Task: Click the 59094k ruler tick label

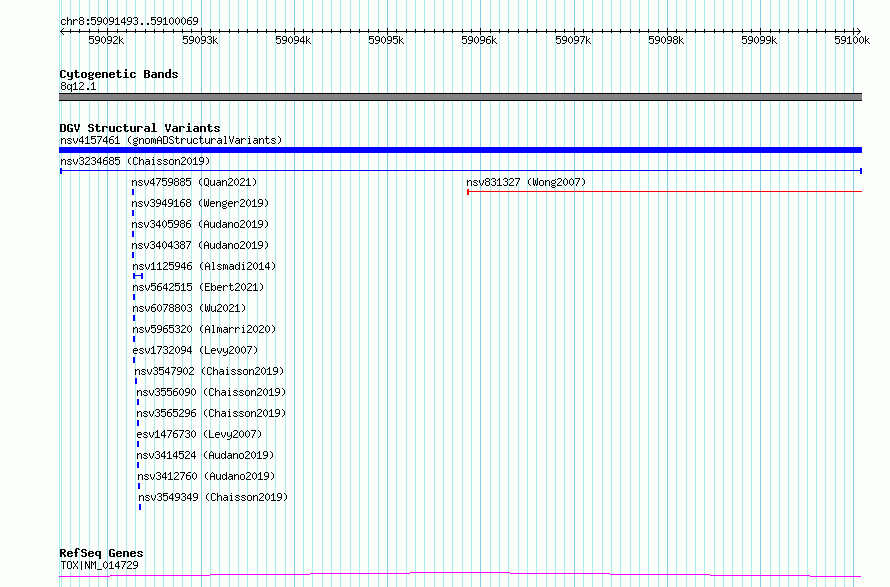Action: [293, 40]
